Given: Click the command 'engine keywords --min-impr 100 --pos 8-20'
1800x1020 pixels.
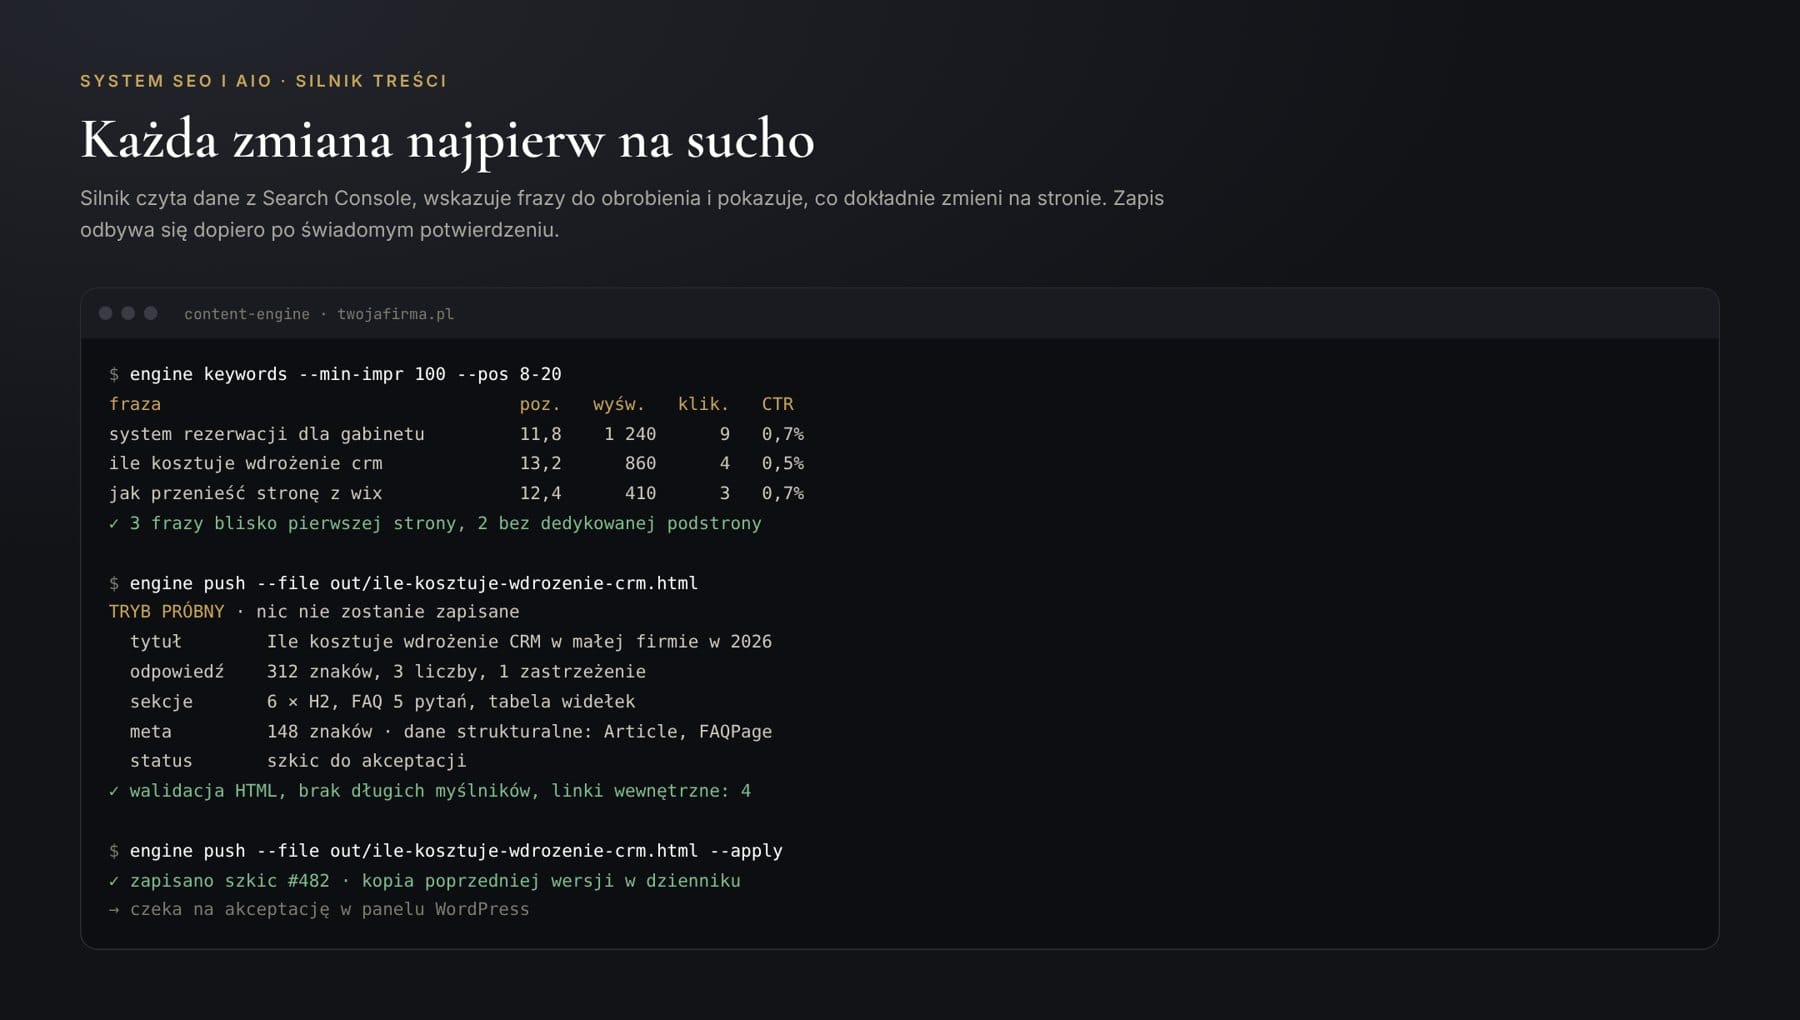Looking at the screenshot, I should coord(345,374).
